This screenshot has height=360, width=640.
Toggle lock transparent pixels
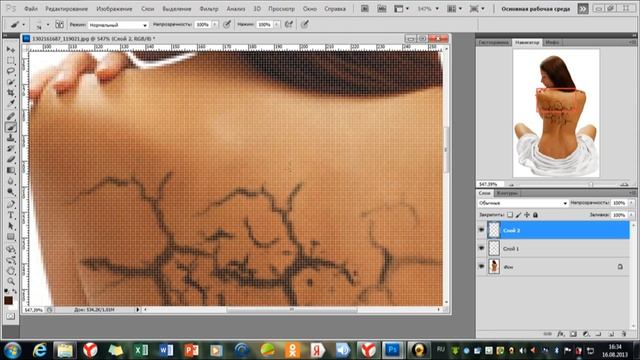(x=510, y=215)
